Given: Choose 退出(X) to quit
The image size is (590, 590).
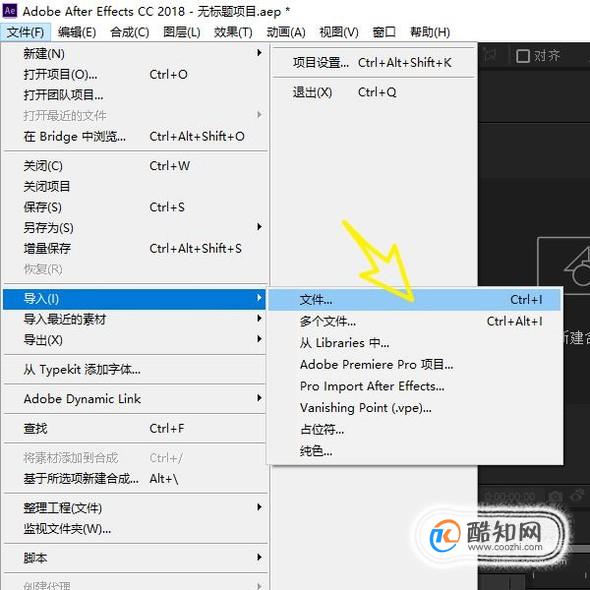Looking at the screenshot, I should 374,92.
